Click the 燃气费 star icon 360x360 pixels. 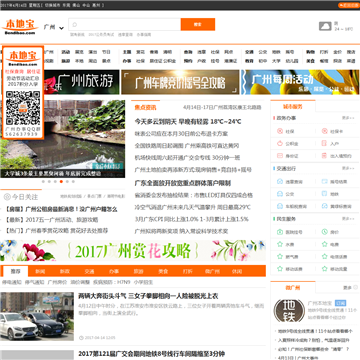pos(280,257)
